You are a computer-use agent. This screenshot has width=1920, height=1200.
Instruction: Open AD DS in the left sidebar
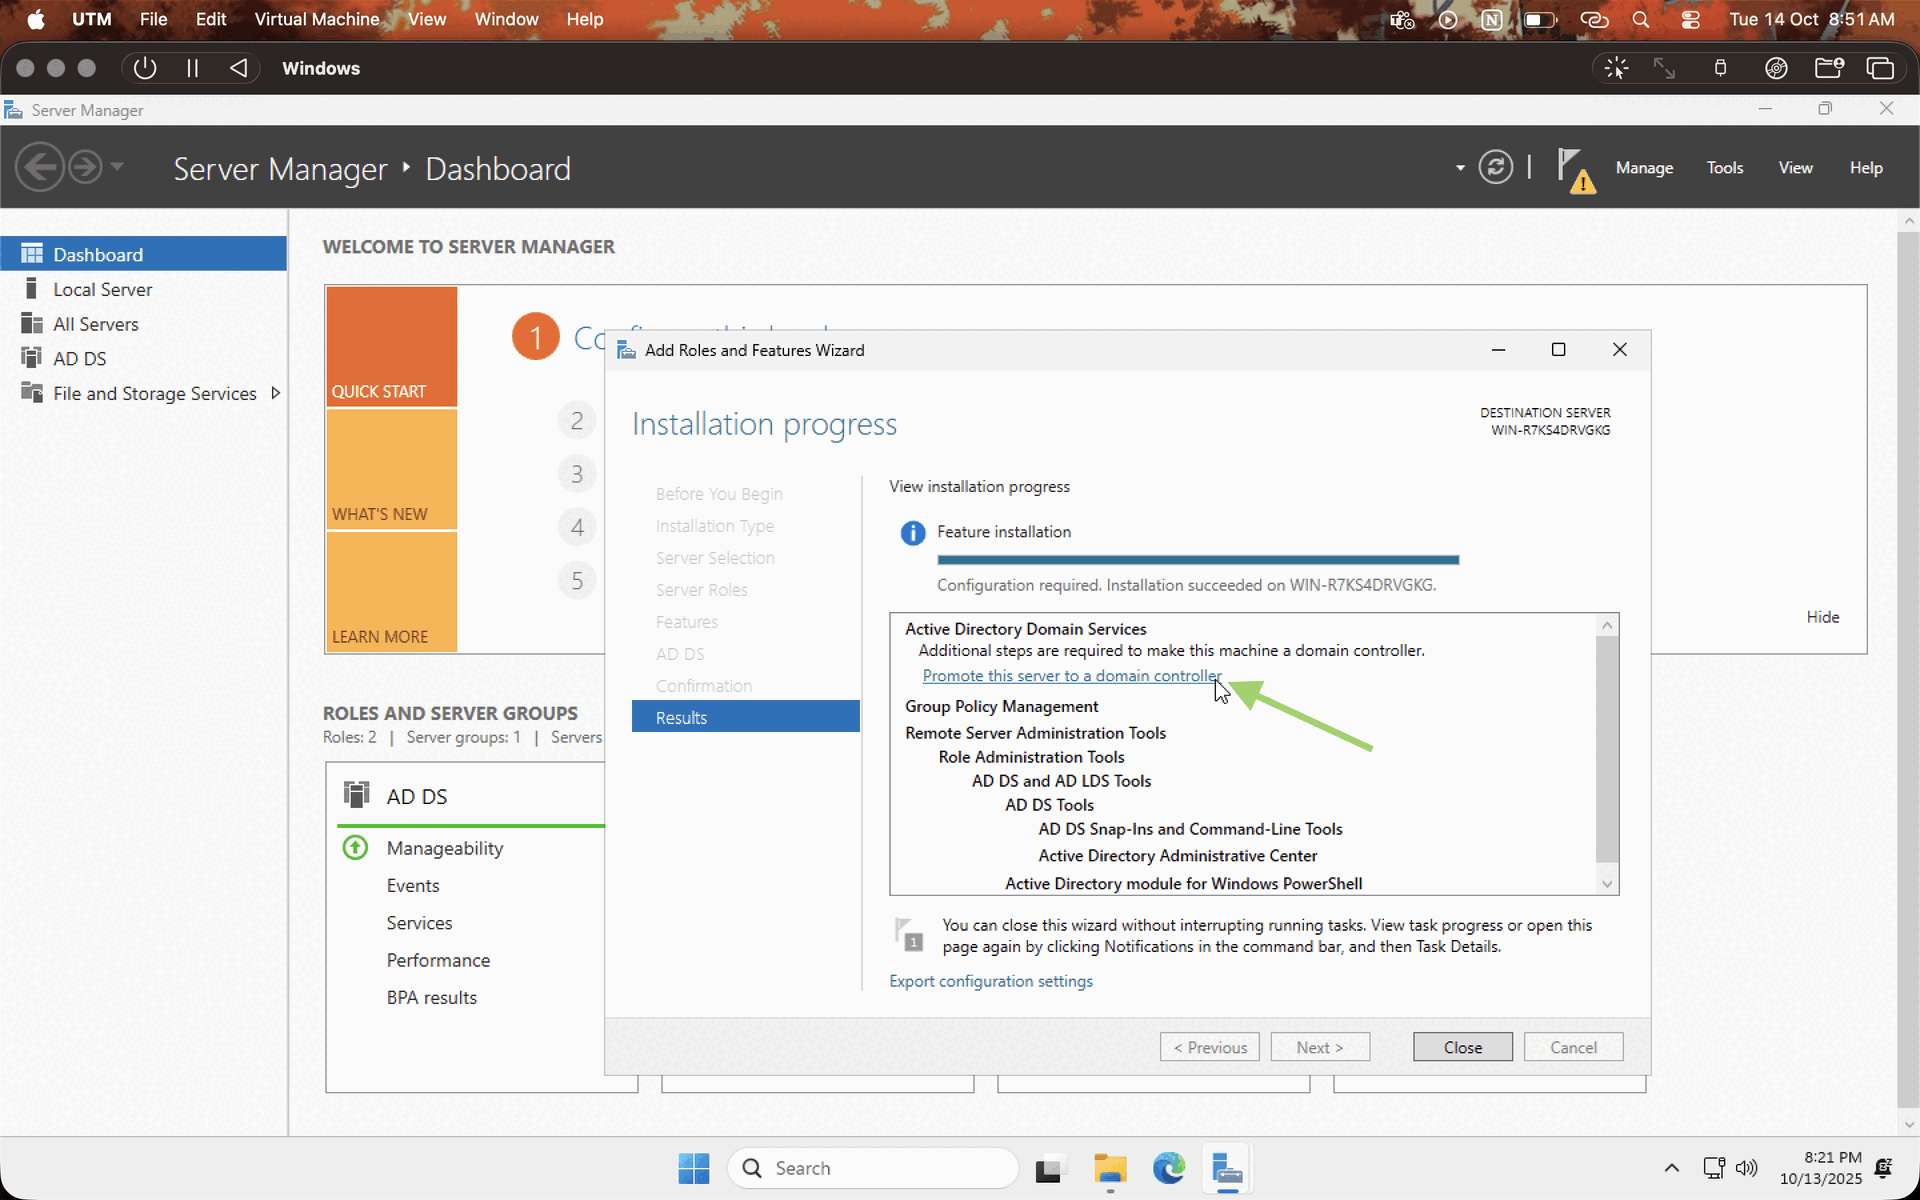79,358
